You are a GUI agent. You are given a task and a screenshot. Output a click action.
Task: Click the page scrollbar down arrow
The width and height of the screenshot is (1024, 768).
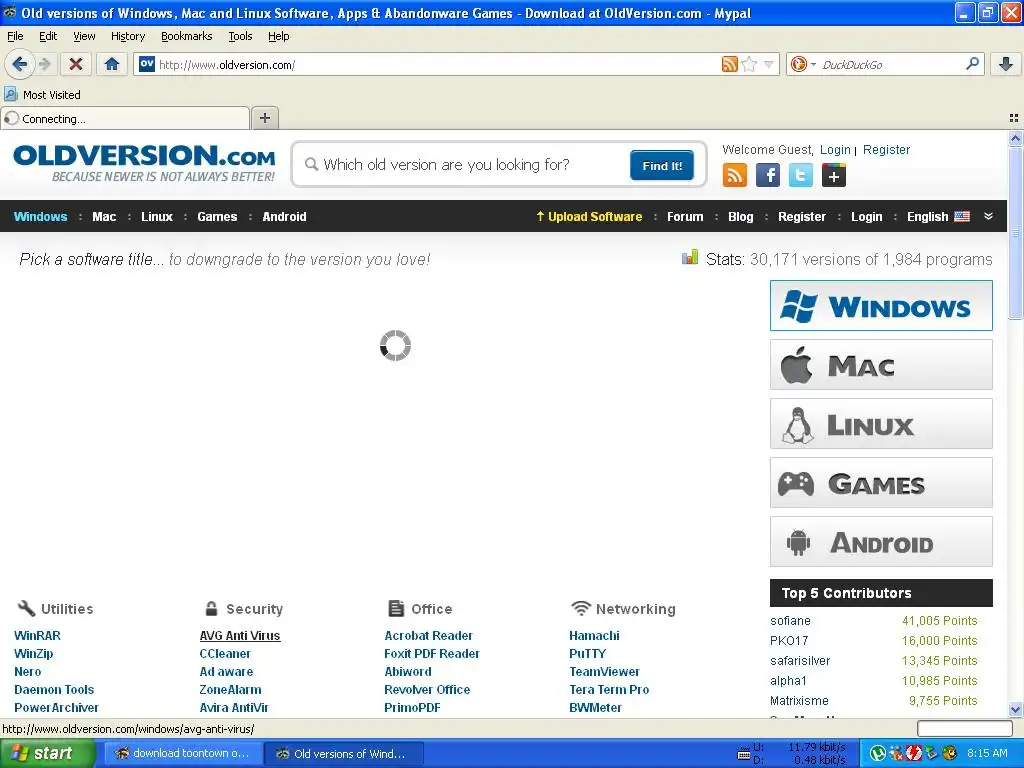[1015, 709]
